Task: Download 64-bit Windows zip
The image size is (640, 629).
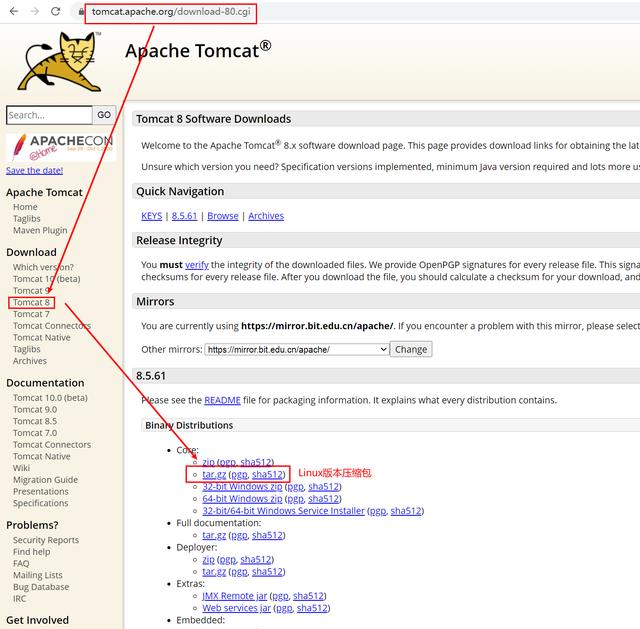Action: click(242, 499)
